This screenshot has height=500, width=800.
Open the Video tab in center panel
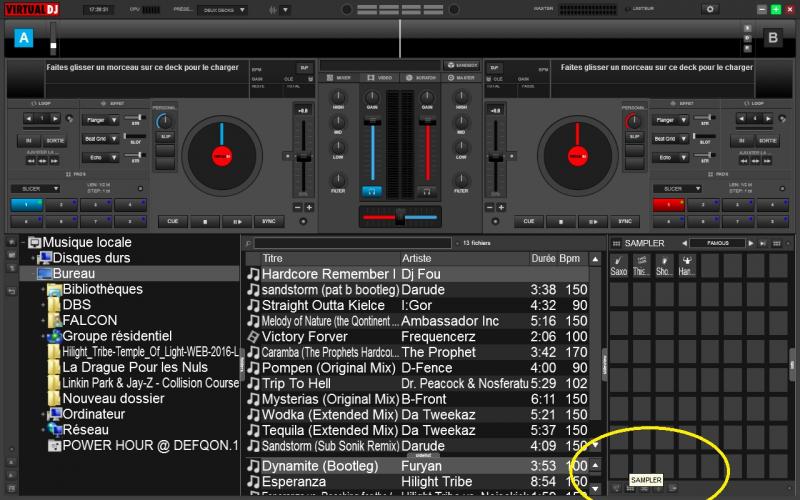[380, 78]
